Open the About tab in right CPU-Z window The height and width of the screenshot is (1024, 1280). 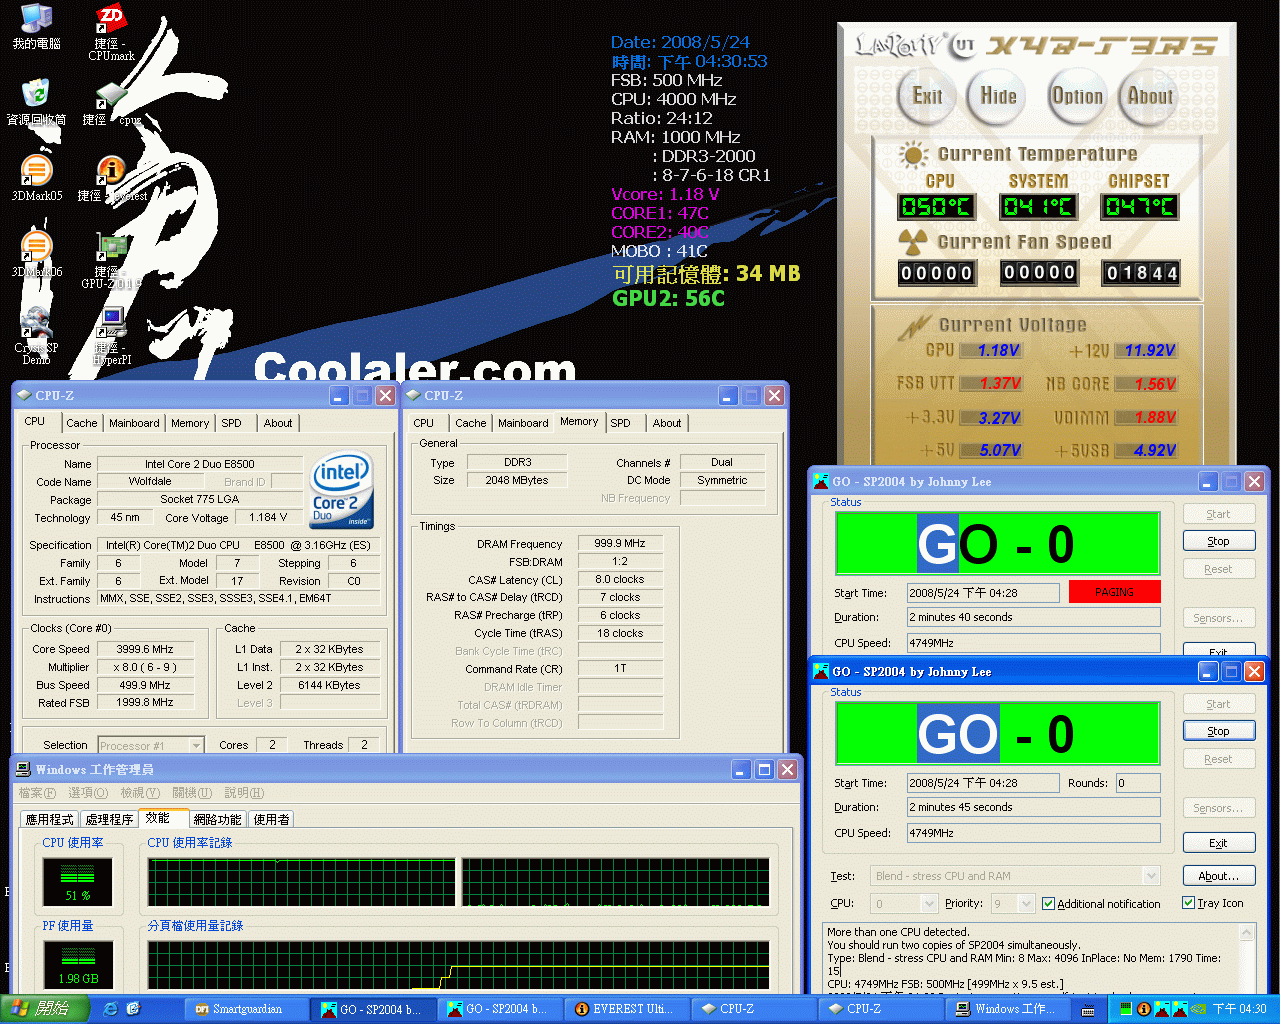coord(667,423)
